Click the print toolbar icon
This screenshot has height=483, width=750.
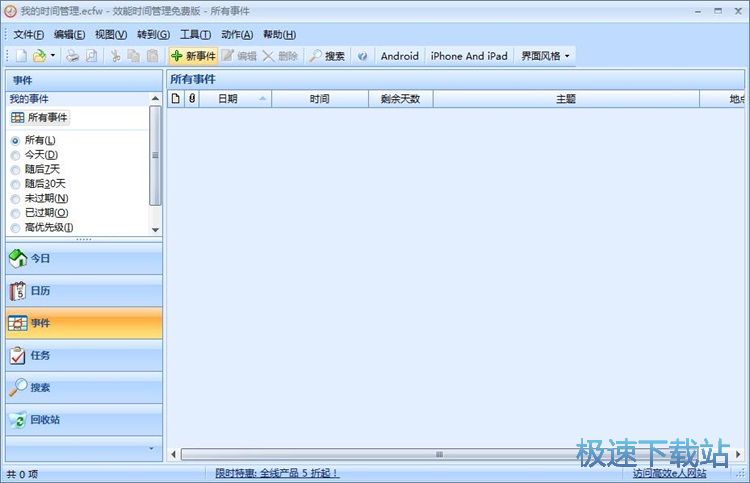pyautogui.click(x=72, y=56)
